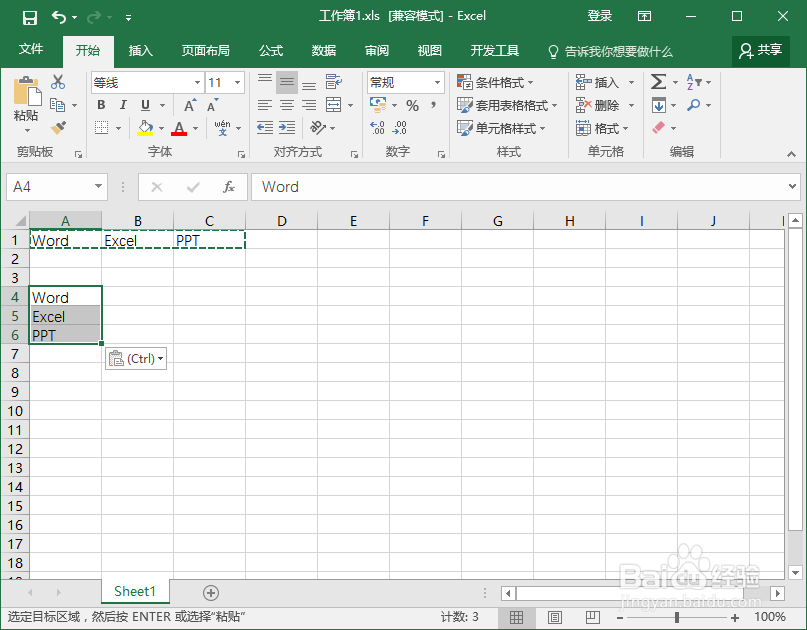
Task: Switch to the 公式 Formulas tab
Action: pyautogui.click(x=271, y=50)
